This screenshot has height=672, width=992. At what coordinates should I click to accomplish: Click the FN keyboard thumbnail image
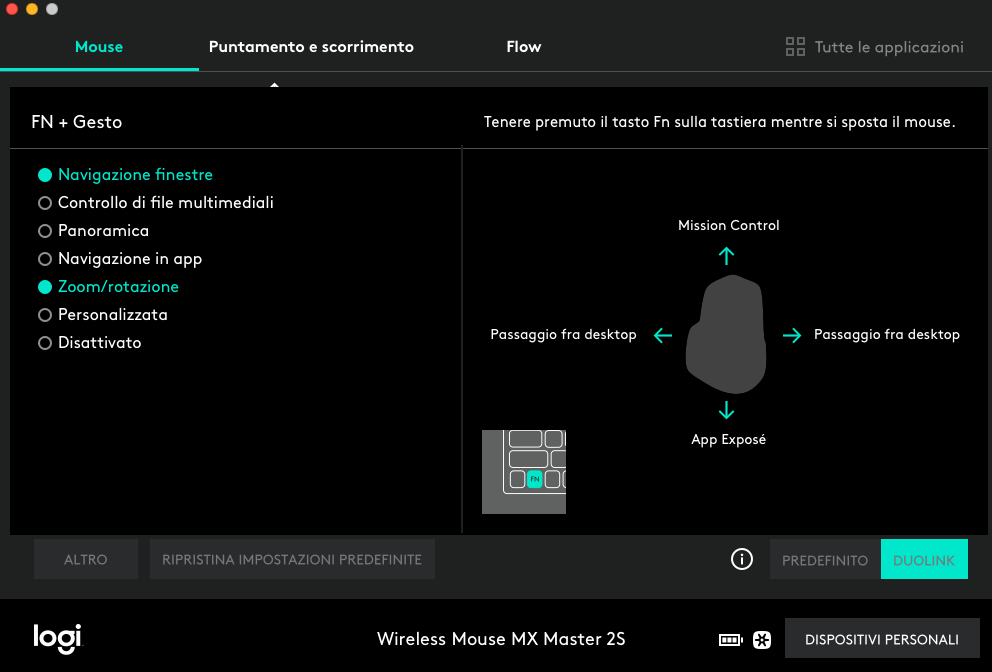[x=524, y=472]
